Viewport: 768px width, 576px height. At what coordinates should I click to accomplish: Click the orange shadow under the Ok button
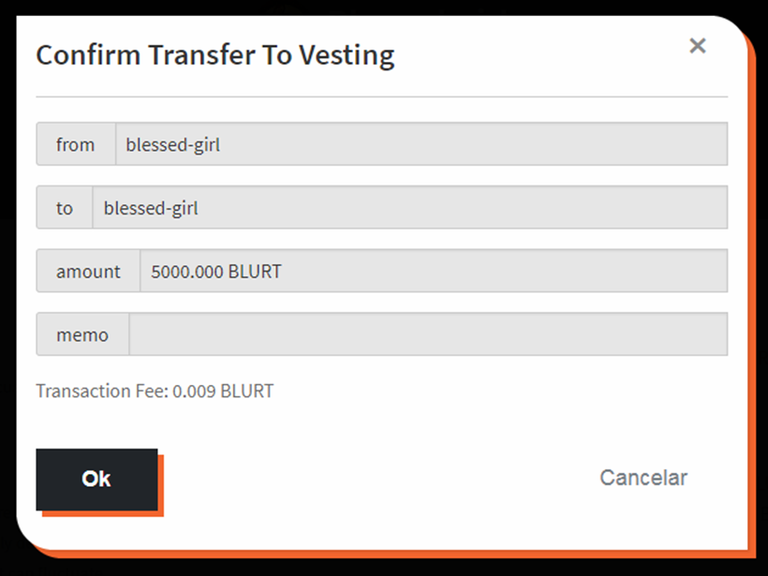[103, 514]
